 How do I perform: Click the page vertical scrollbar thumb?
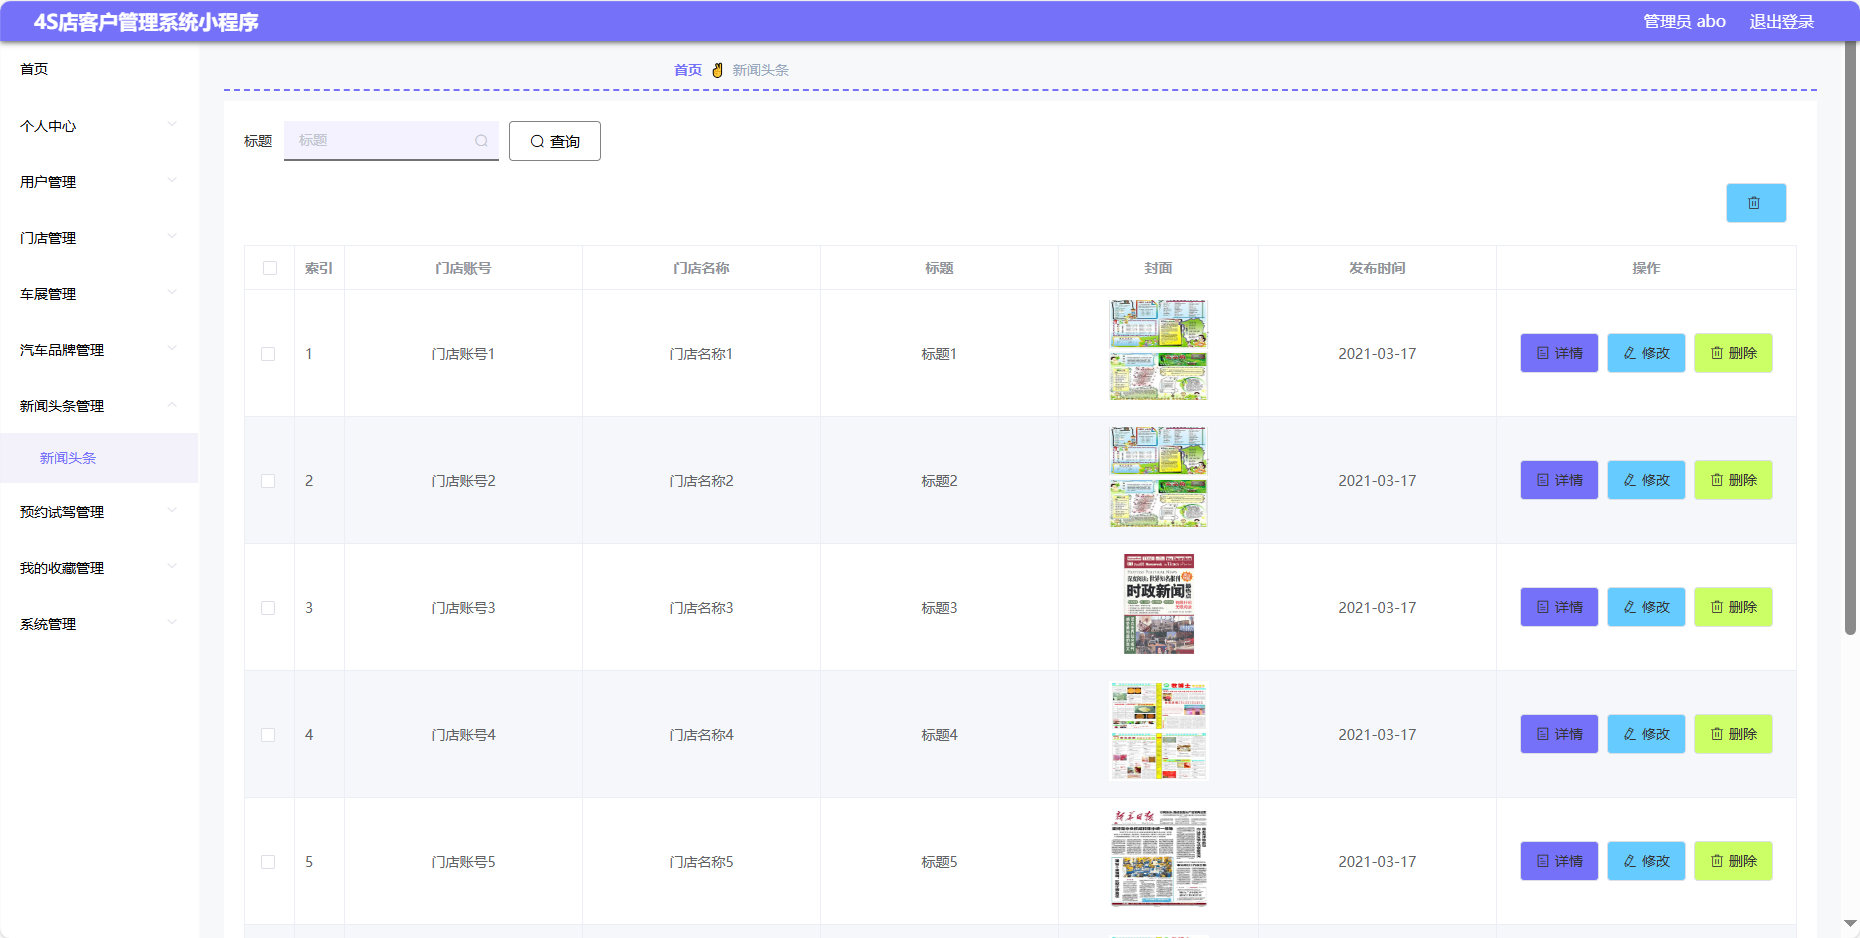(1850, 338)
